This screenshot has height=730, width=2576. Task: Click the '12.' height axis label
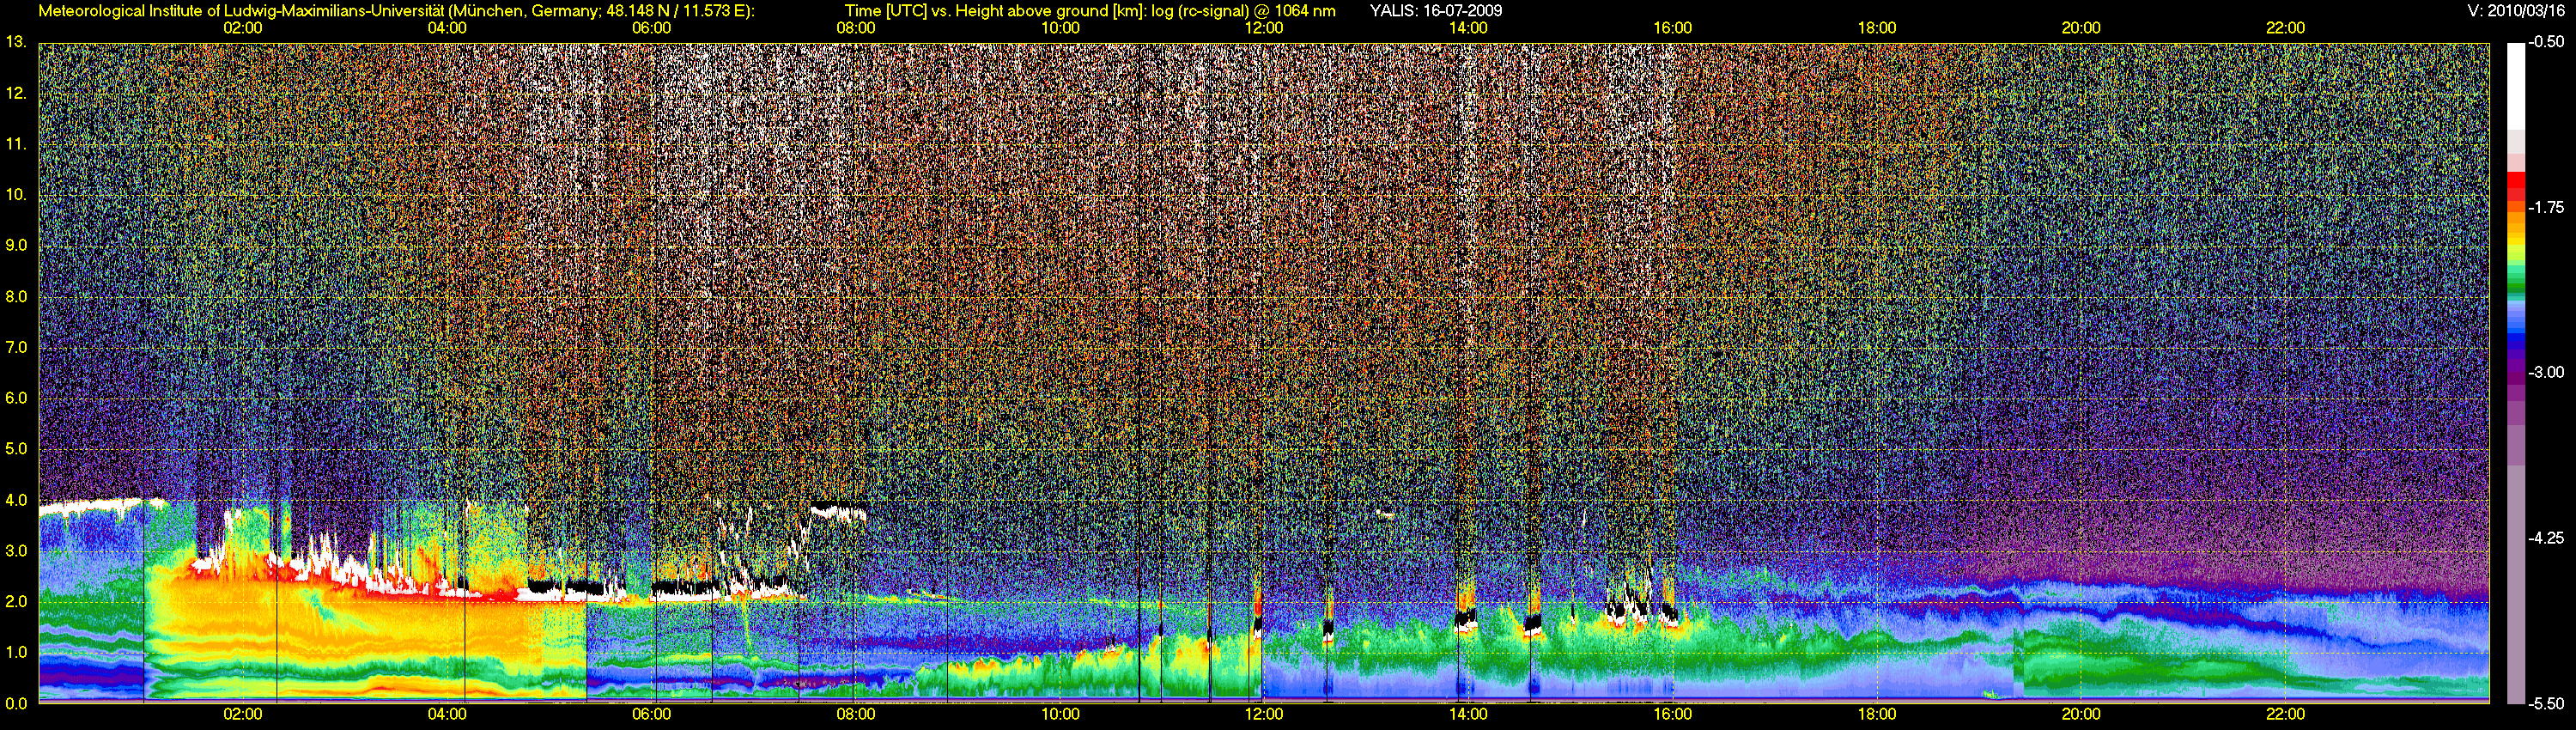click(16, 93)
